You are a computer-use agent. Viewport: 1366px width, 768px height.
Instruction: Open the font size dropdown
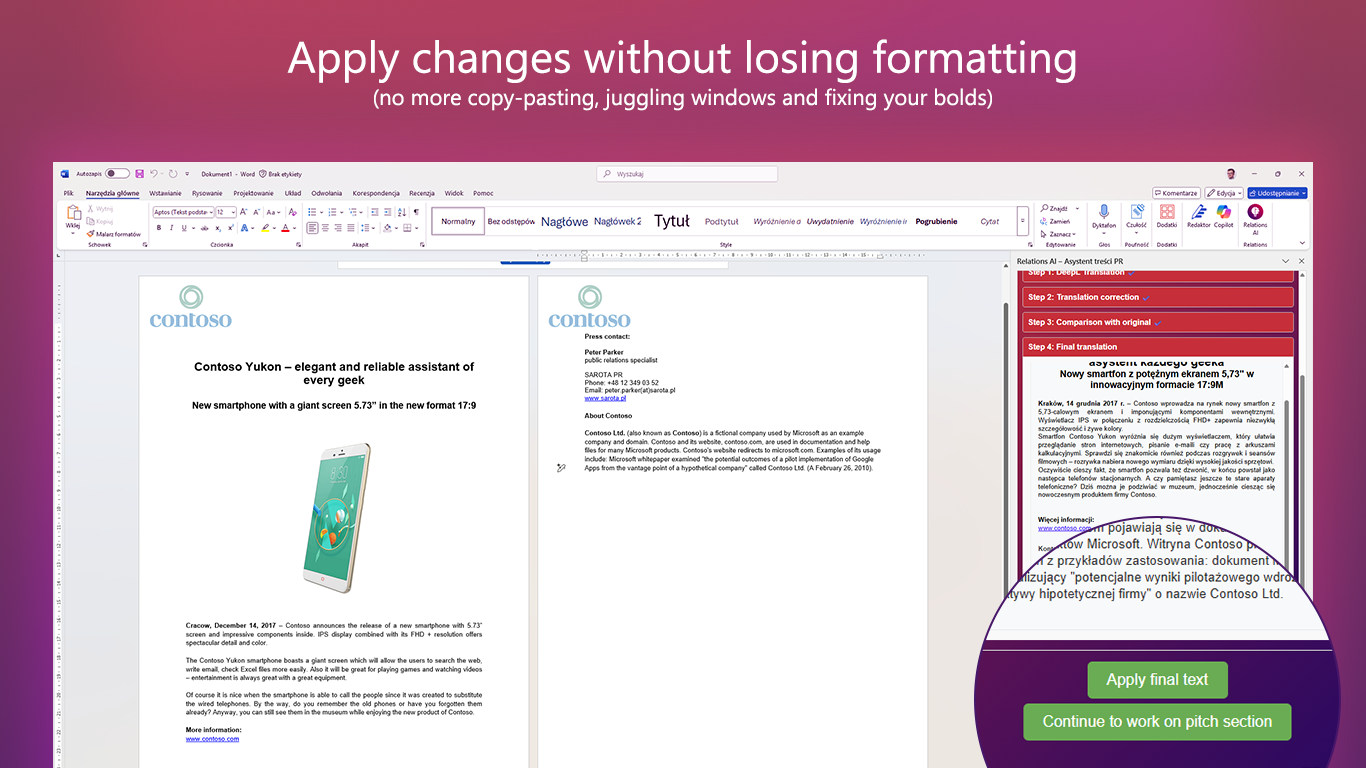point(233,212)
